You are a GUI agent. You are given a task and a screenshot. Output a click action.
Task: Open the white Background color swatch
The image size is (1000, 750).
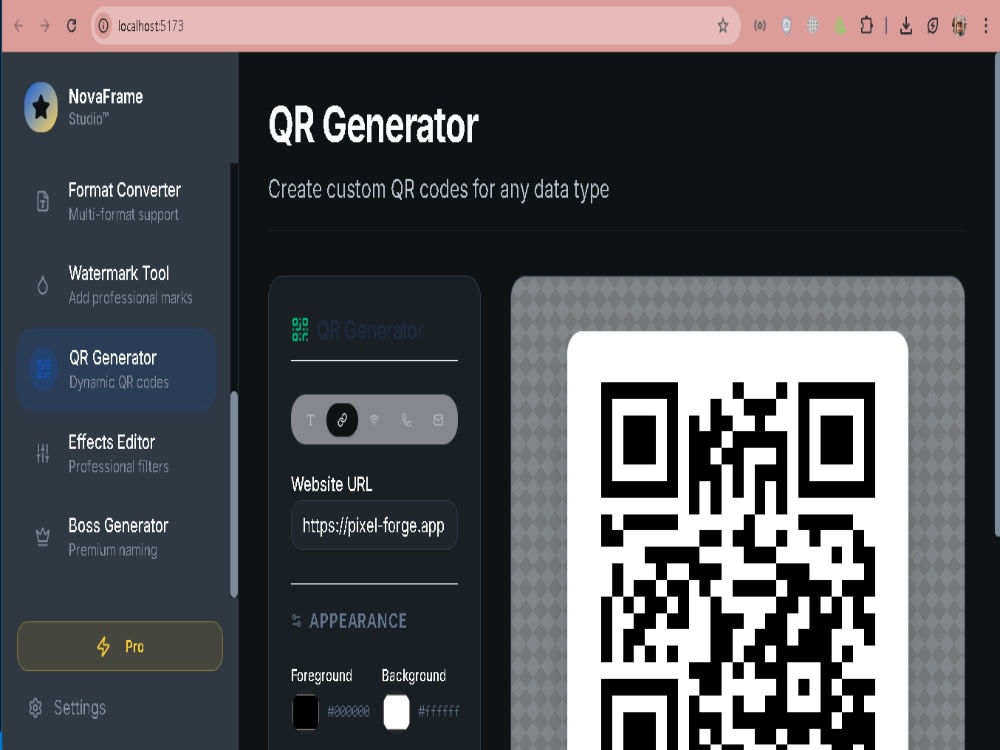coord(396,711)
